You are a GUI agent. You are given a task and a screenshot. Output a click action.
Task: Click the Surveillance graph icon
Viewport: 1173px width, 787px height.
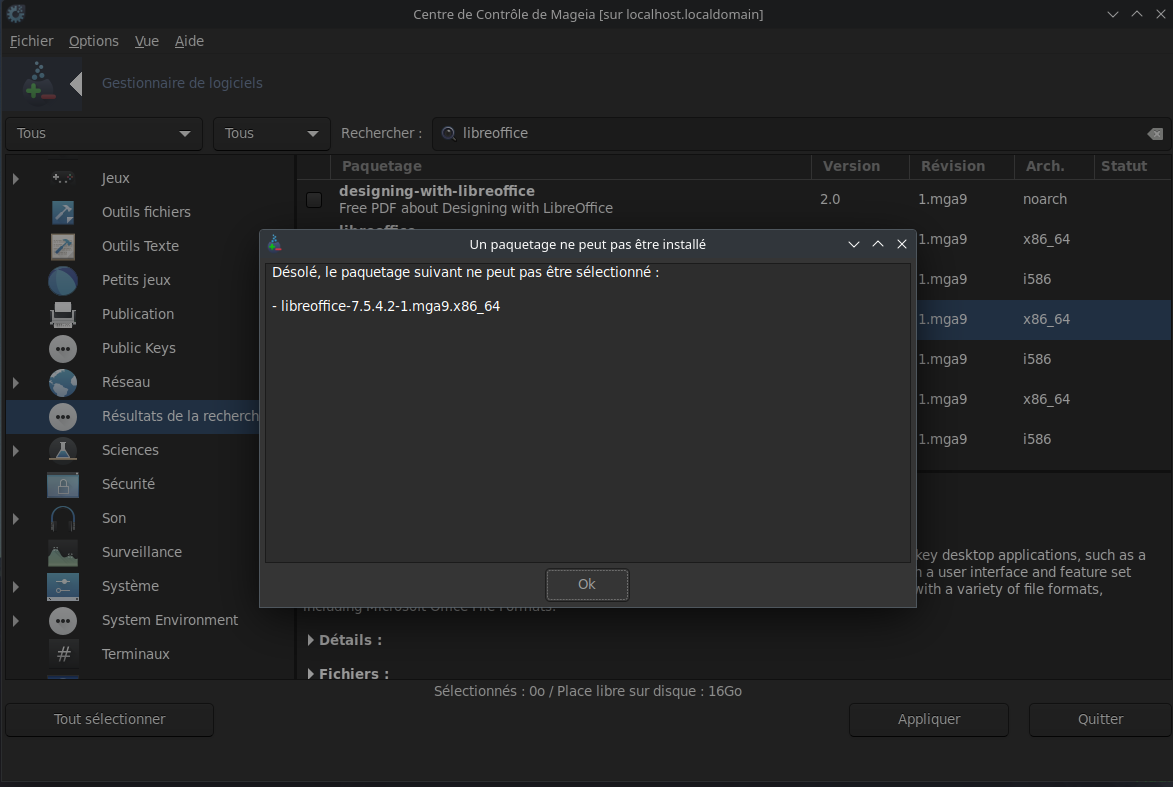[63, 553]
